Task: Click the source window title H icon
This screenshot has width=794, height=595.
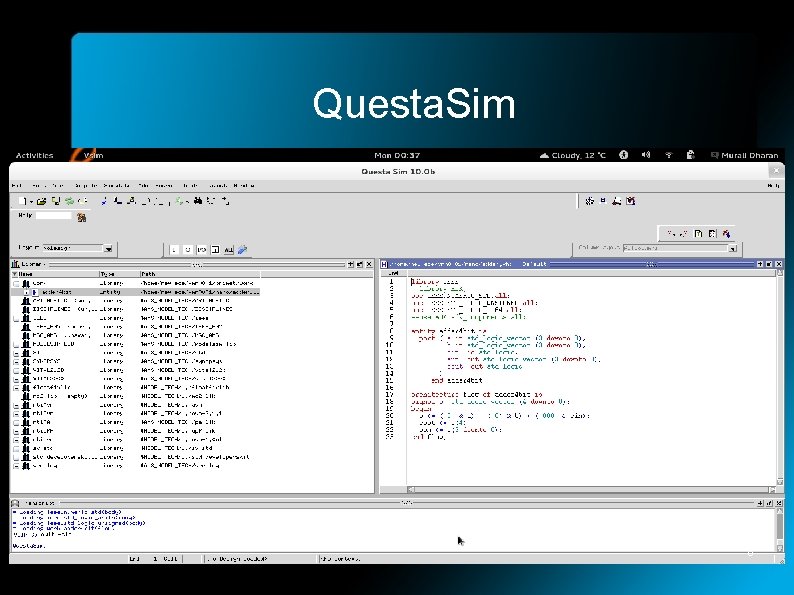Action: 384,264
